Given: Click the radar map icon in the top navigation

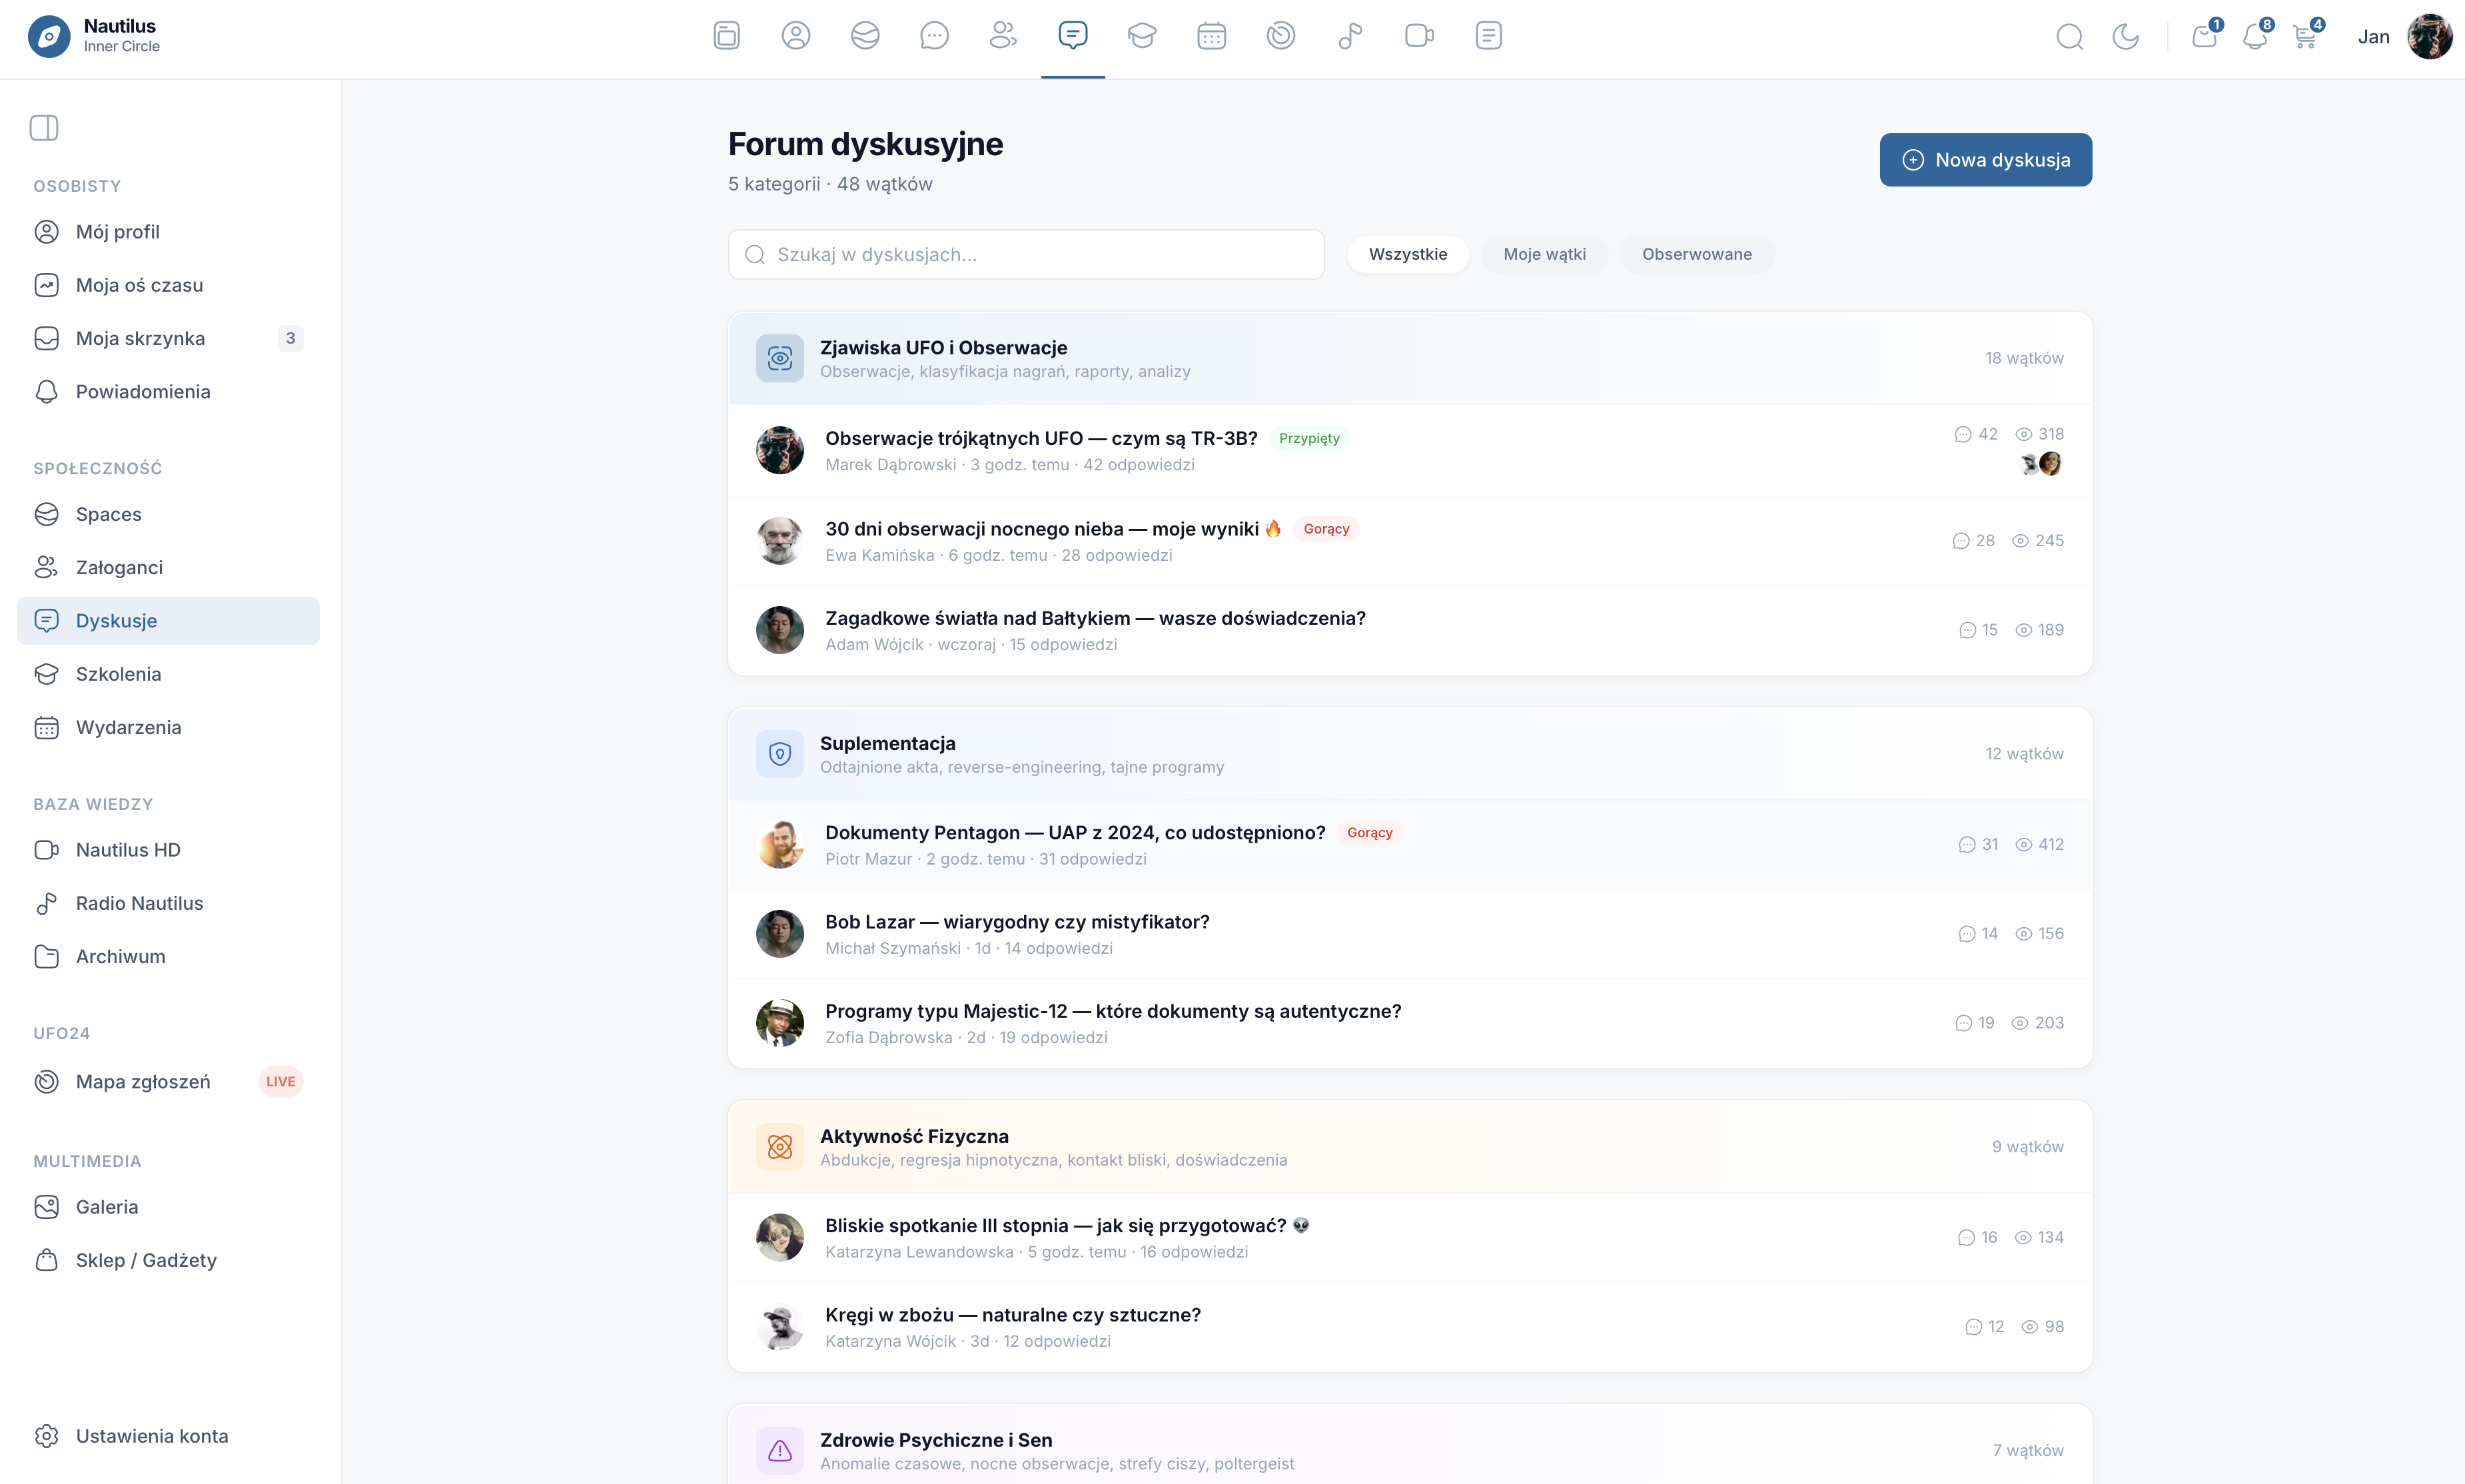Looking at the screenshot, I should pos(1280,36).
